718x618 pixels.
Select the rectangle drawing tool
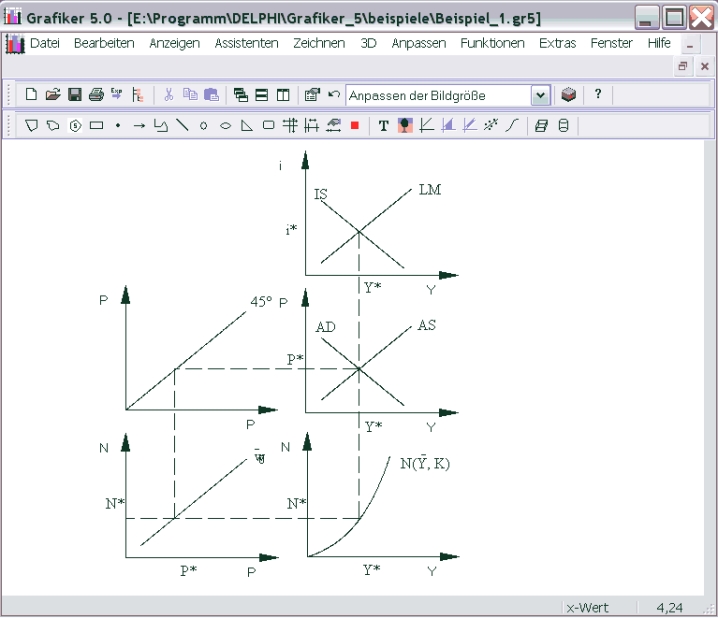96,126
